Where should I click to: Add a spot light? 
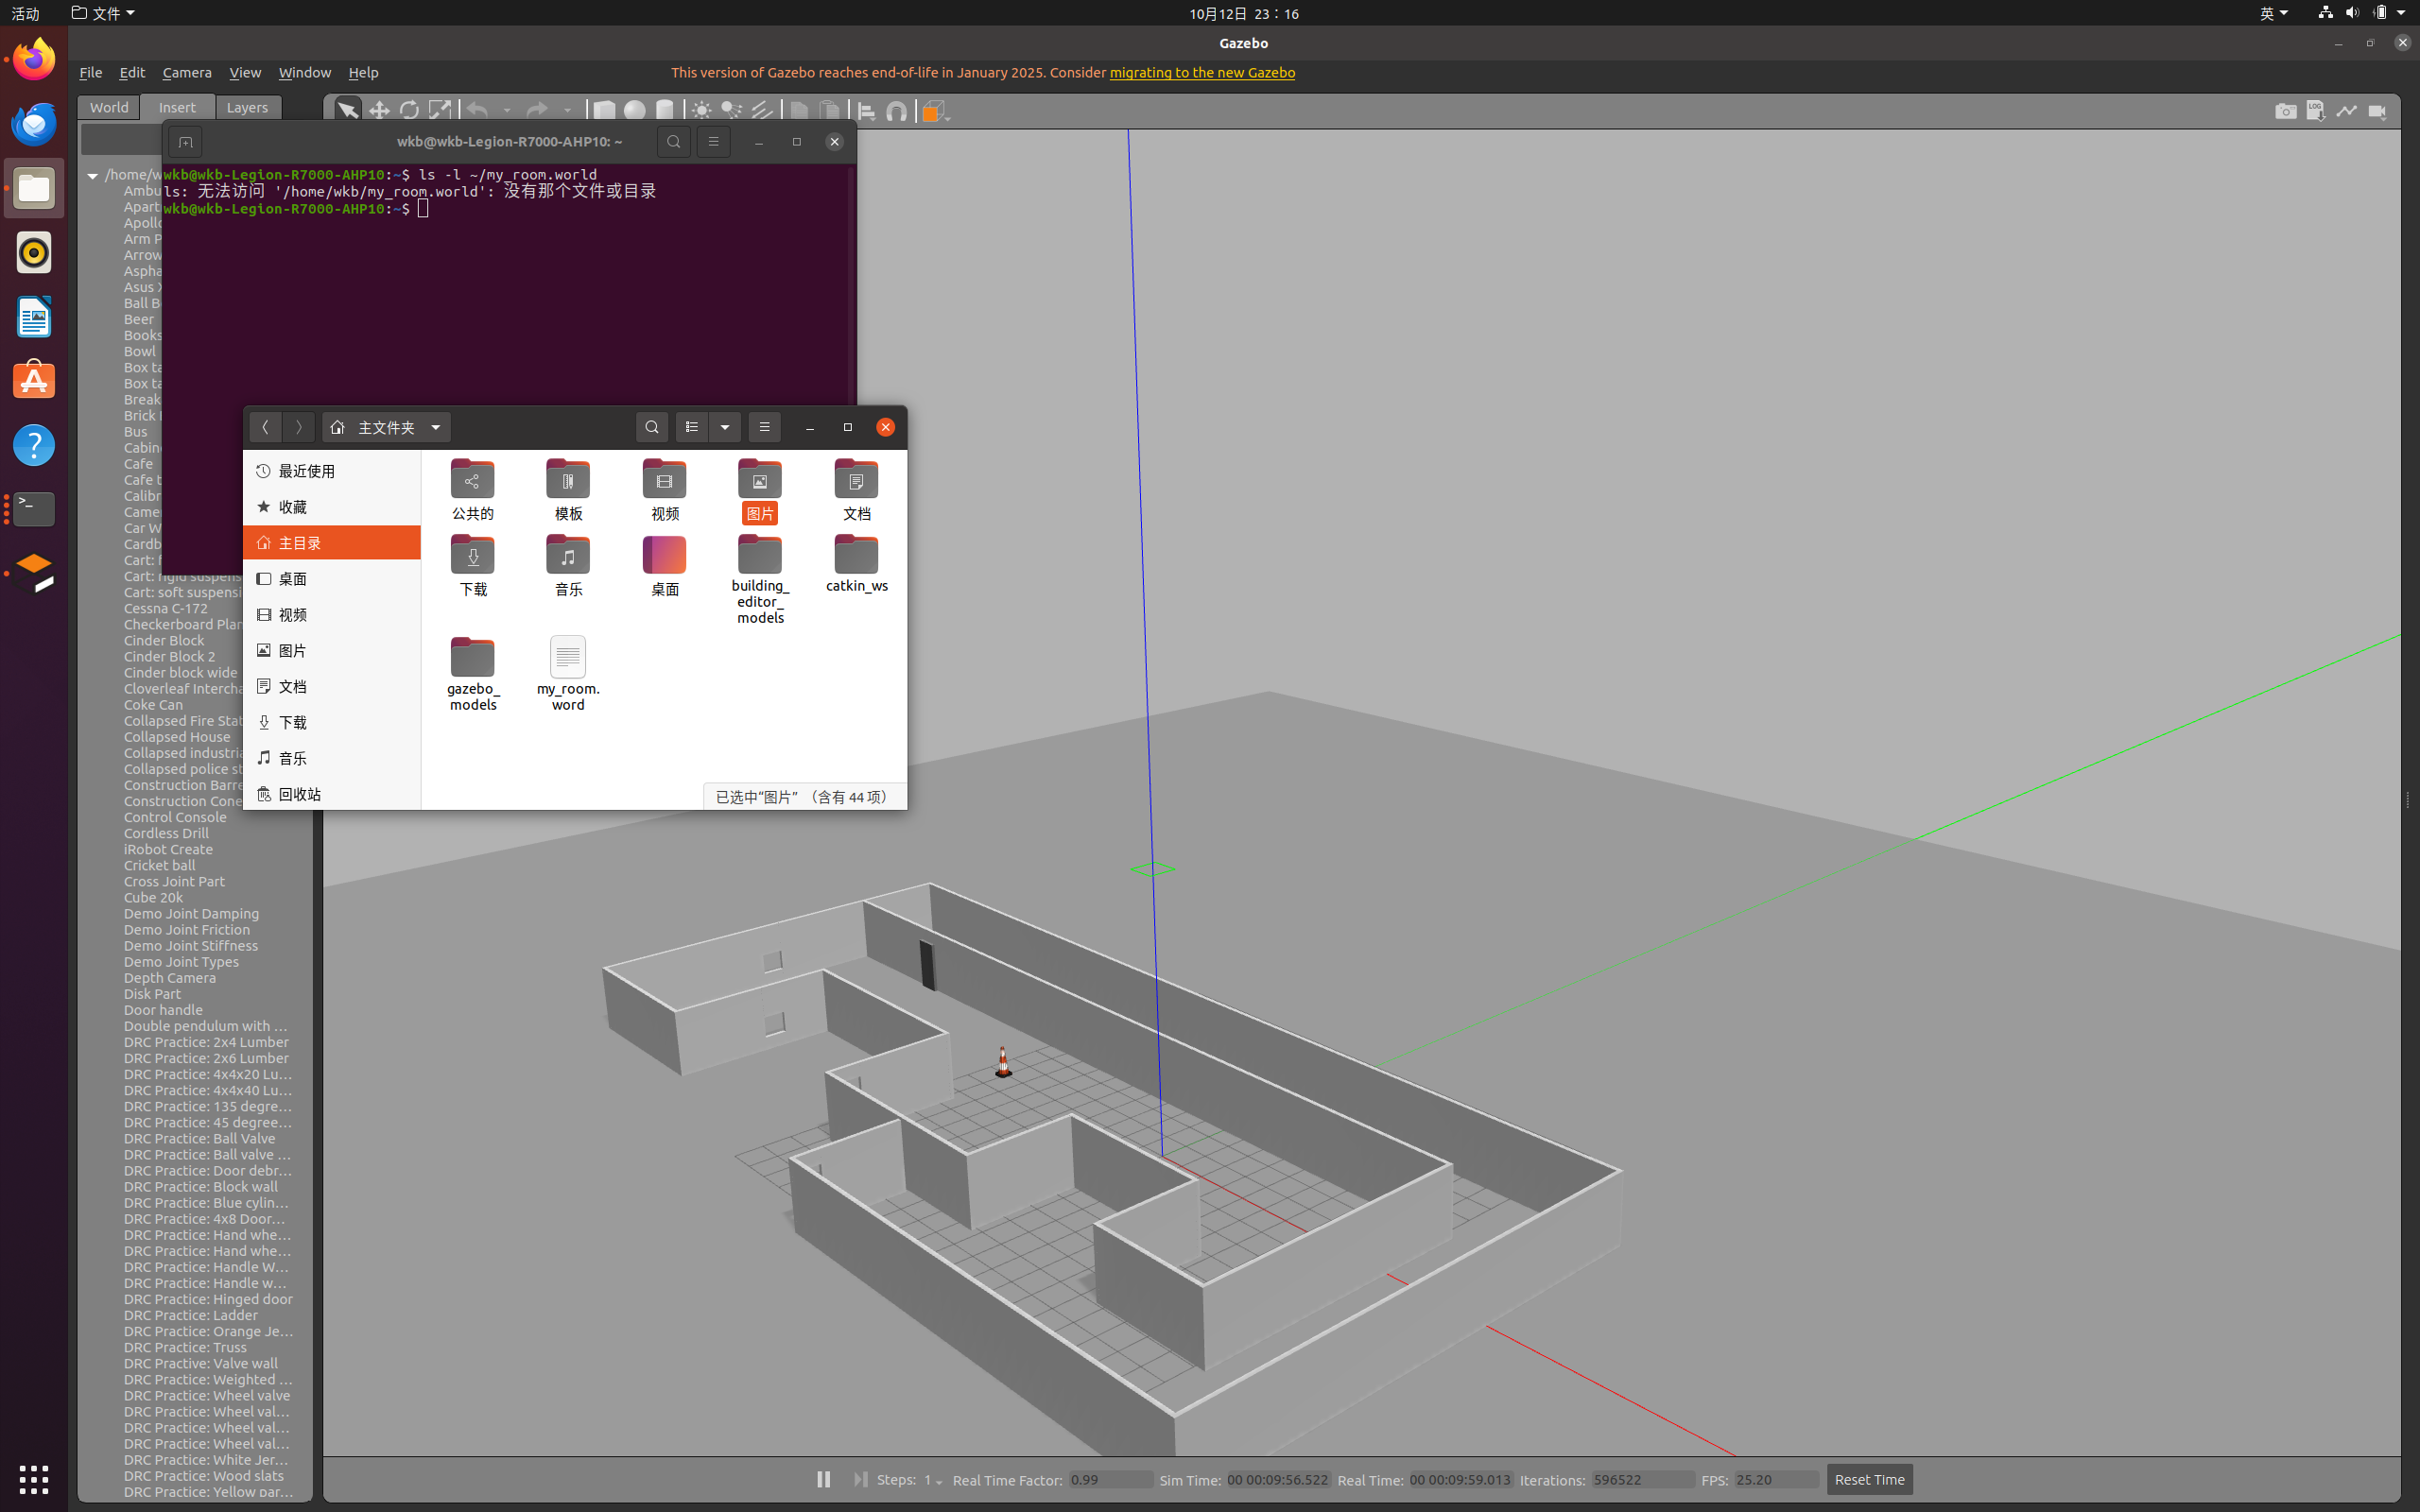click(732, 111)
